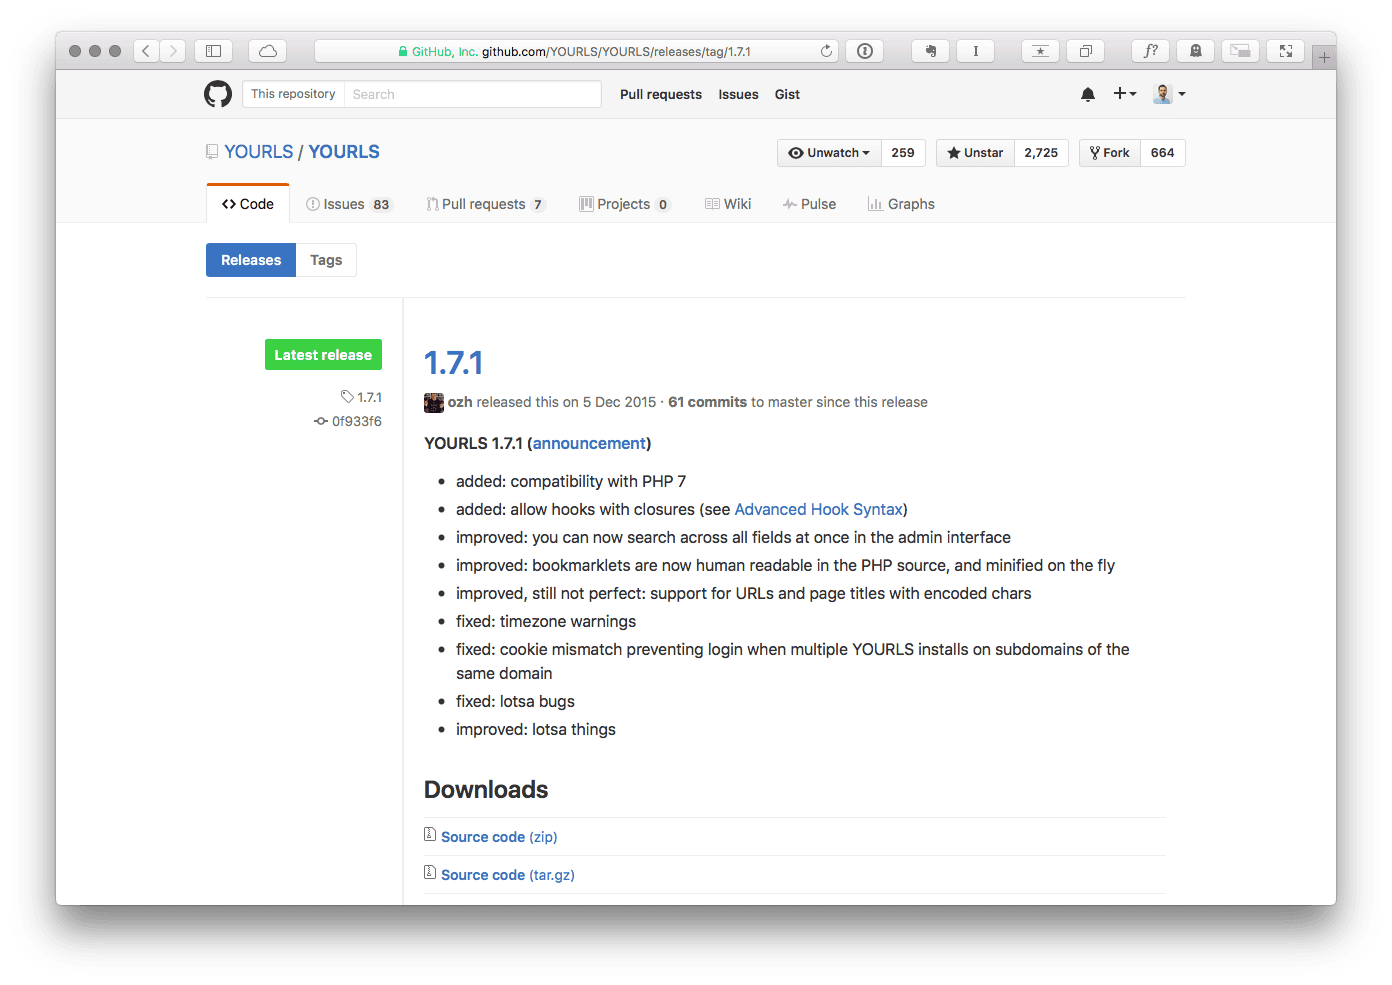
Task: Enter full screen via toolbar arrows
Action: [x=1286, y=51]
